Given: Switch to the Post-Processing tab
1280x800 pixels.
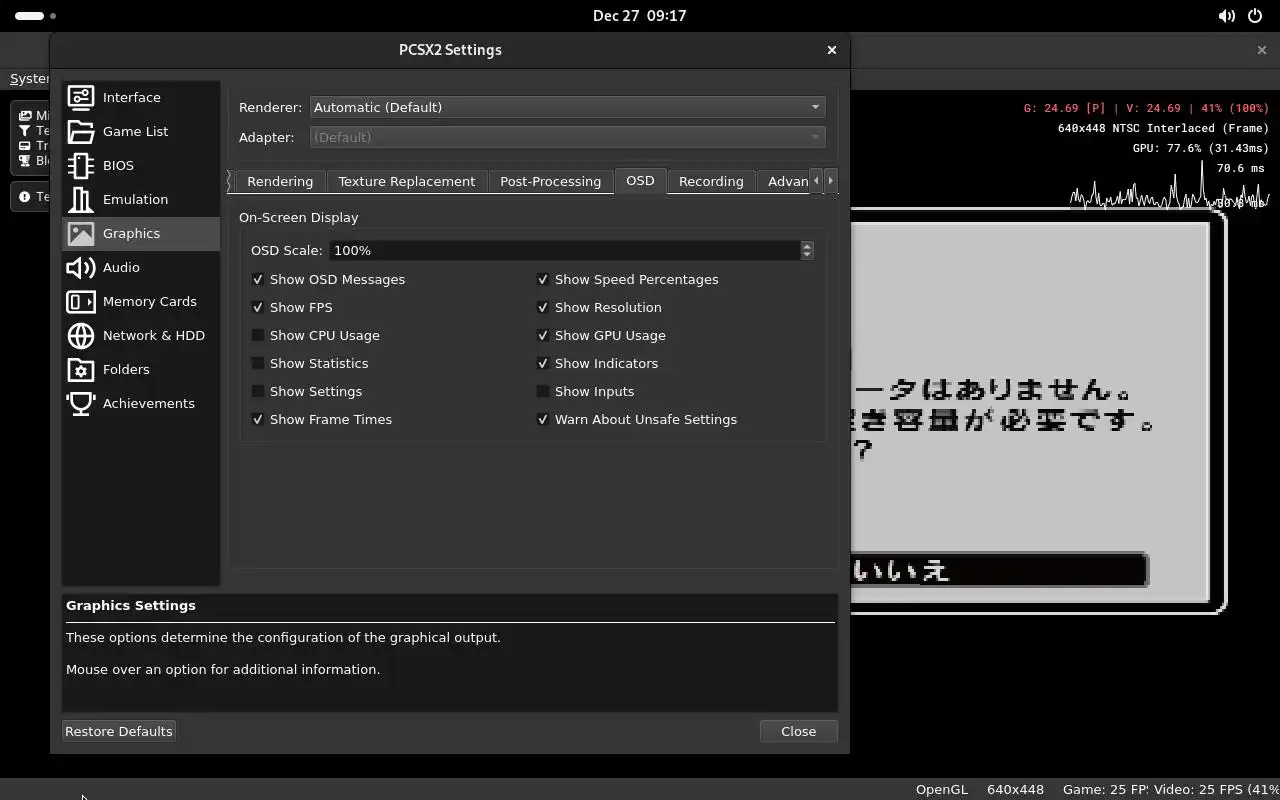Looking at the screenshot, I should pos(550,181).
